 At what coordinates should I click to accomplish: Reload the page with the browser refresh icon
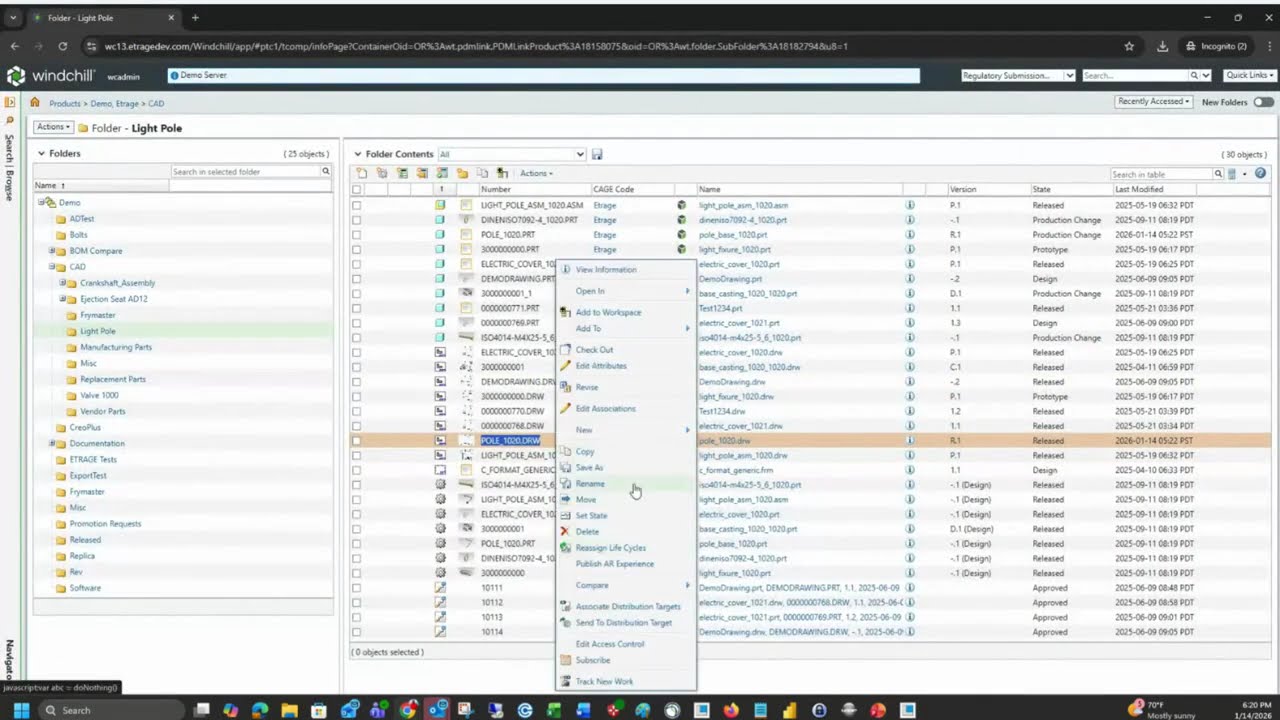63,46
